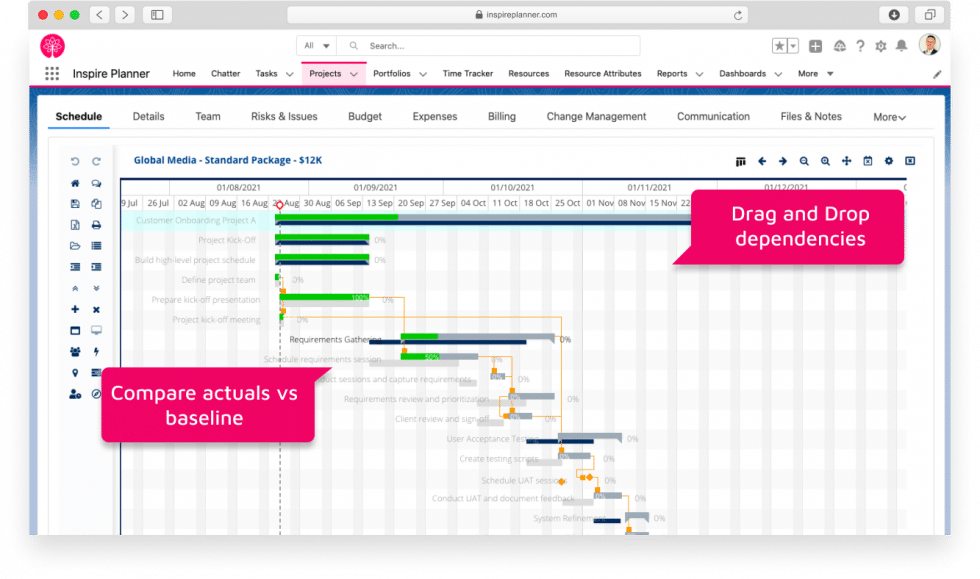Image resolution: width=980 pixels, height=579 pixels.
Task: Click the save icon in the left sidebar
Action: click(x=74, y=203)
